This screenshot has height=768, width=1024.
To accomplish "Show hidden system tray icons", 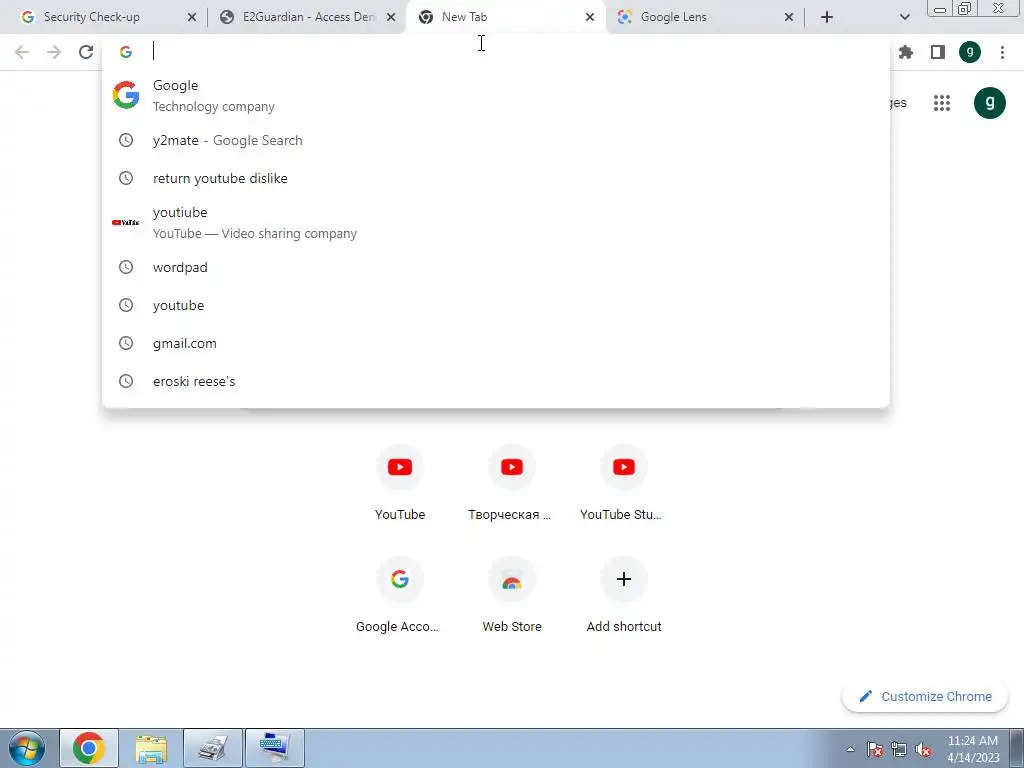I will (x=850, y=749).
